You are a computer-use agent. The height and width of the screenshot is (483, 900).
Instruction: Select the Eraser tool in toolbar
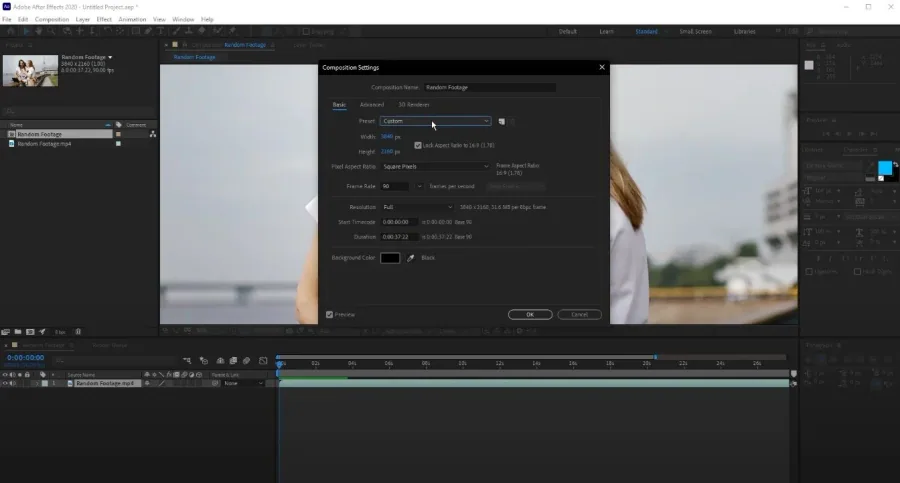[x=202, y=31]
